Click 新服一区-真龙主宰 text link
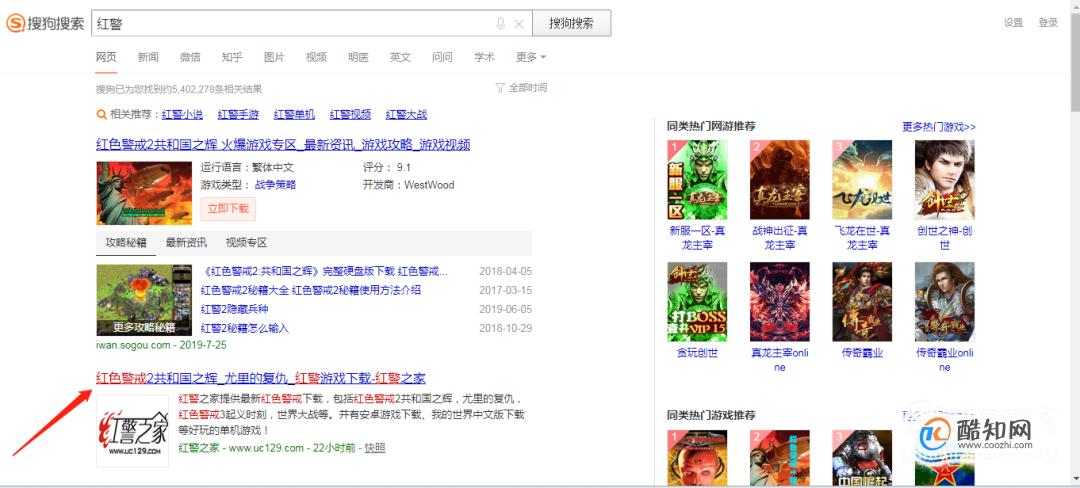Viewport: 1080px width, 488px height. (x=697, y=237)
